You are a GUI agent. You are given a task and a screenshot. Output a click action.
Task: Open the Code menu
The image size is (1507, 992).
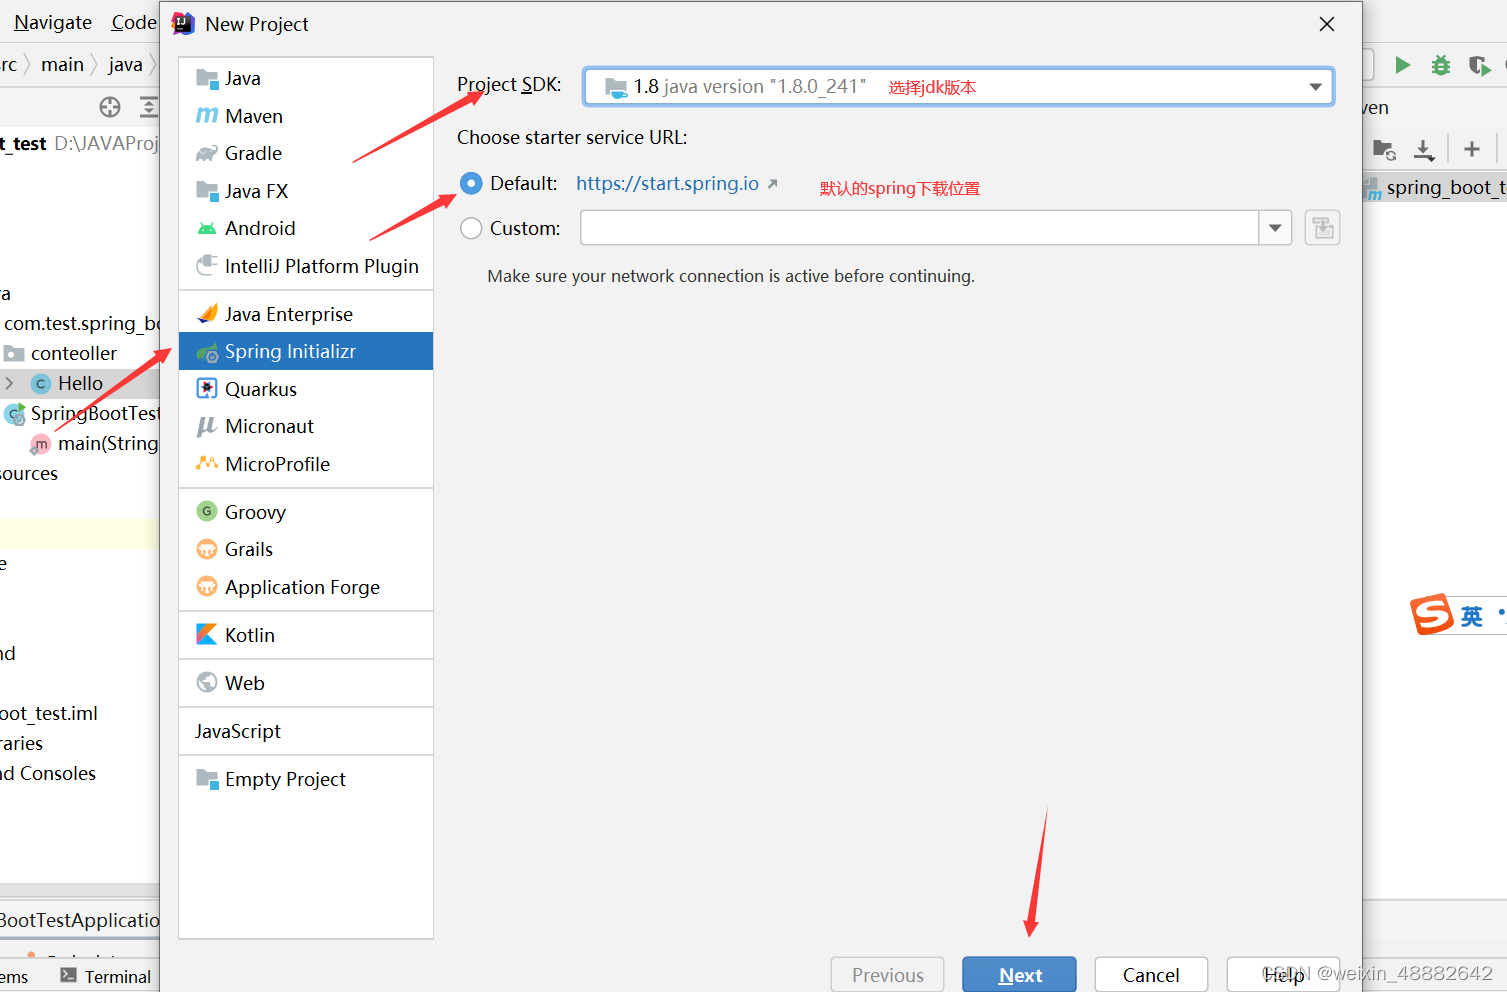134,22
